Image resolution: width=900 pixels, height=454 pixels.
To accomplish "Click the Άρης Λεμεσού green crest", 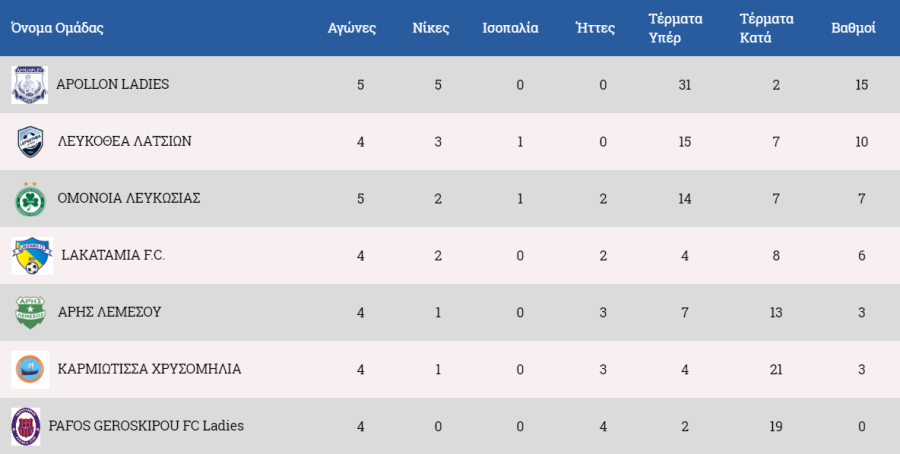I will pyautogui.click(x=30, y=312).
